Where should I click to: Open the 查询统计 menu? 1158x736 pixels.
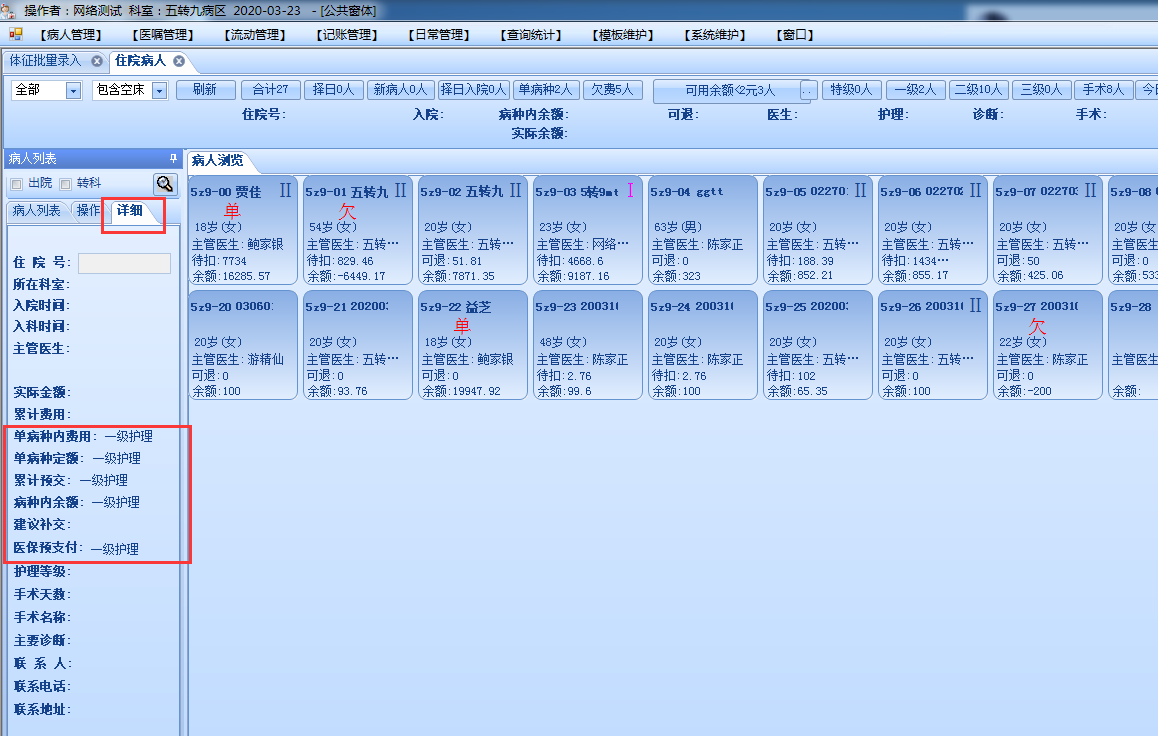click(530, 35)
